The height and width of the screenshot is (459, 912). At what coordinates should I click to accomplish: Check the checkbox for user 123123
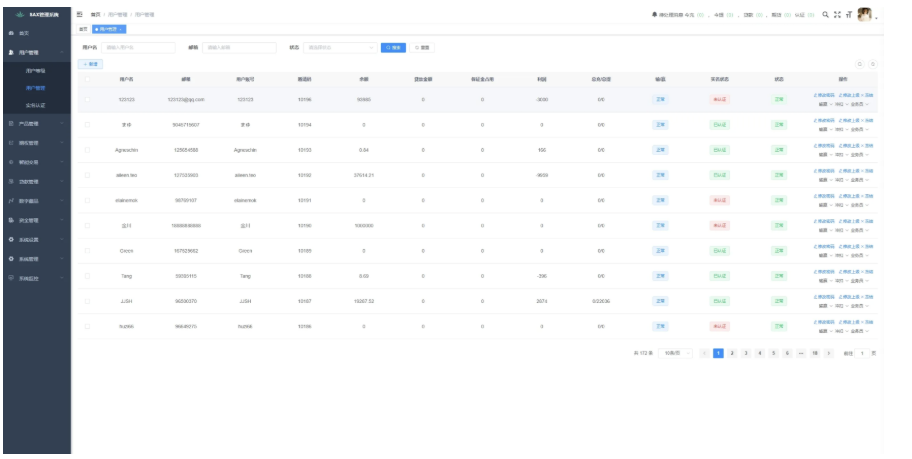(x=87, y=99)
